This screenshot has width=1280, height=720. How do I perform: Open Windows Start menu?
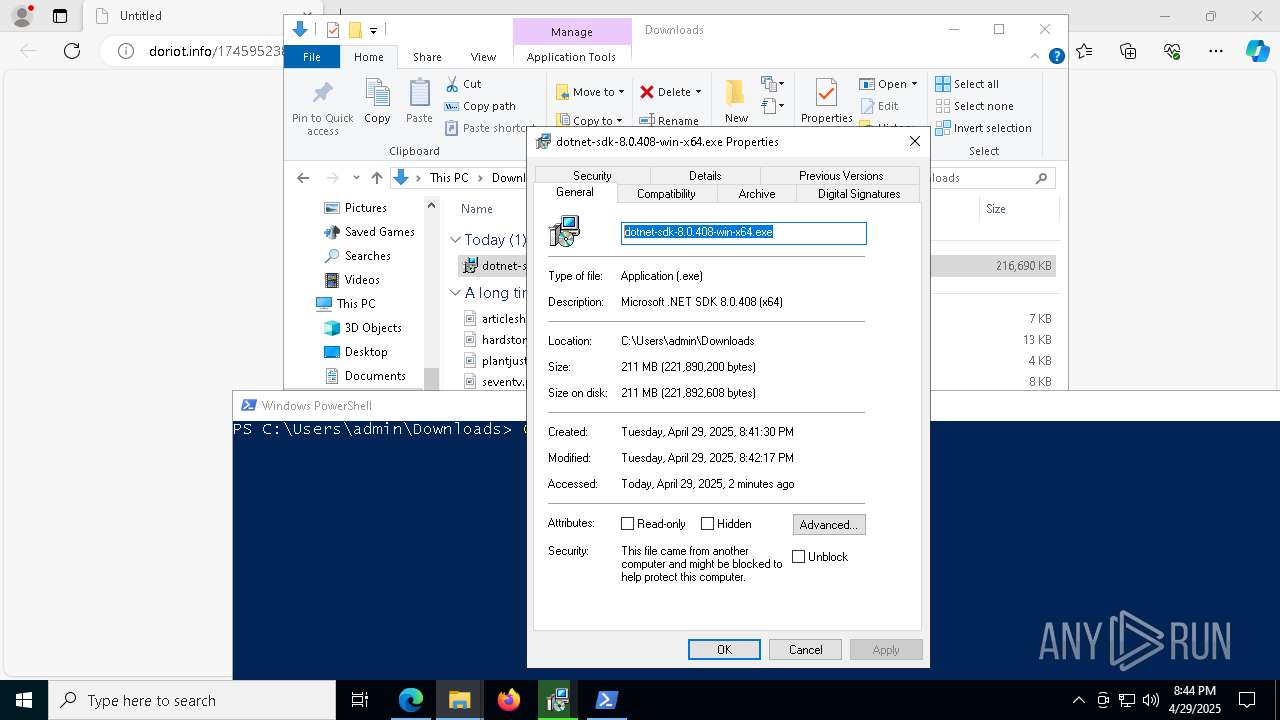(x=23, y=700)
